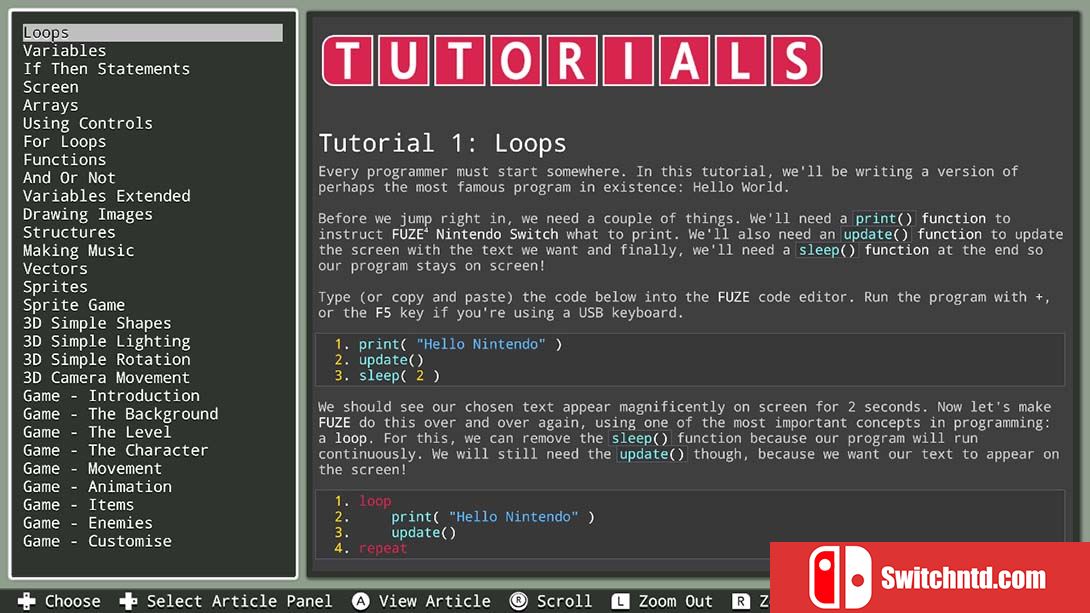
Task: Click the View Article label
Action: 434,601
